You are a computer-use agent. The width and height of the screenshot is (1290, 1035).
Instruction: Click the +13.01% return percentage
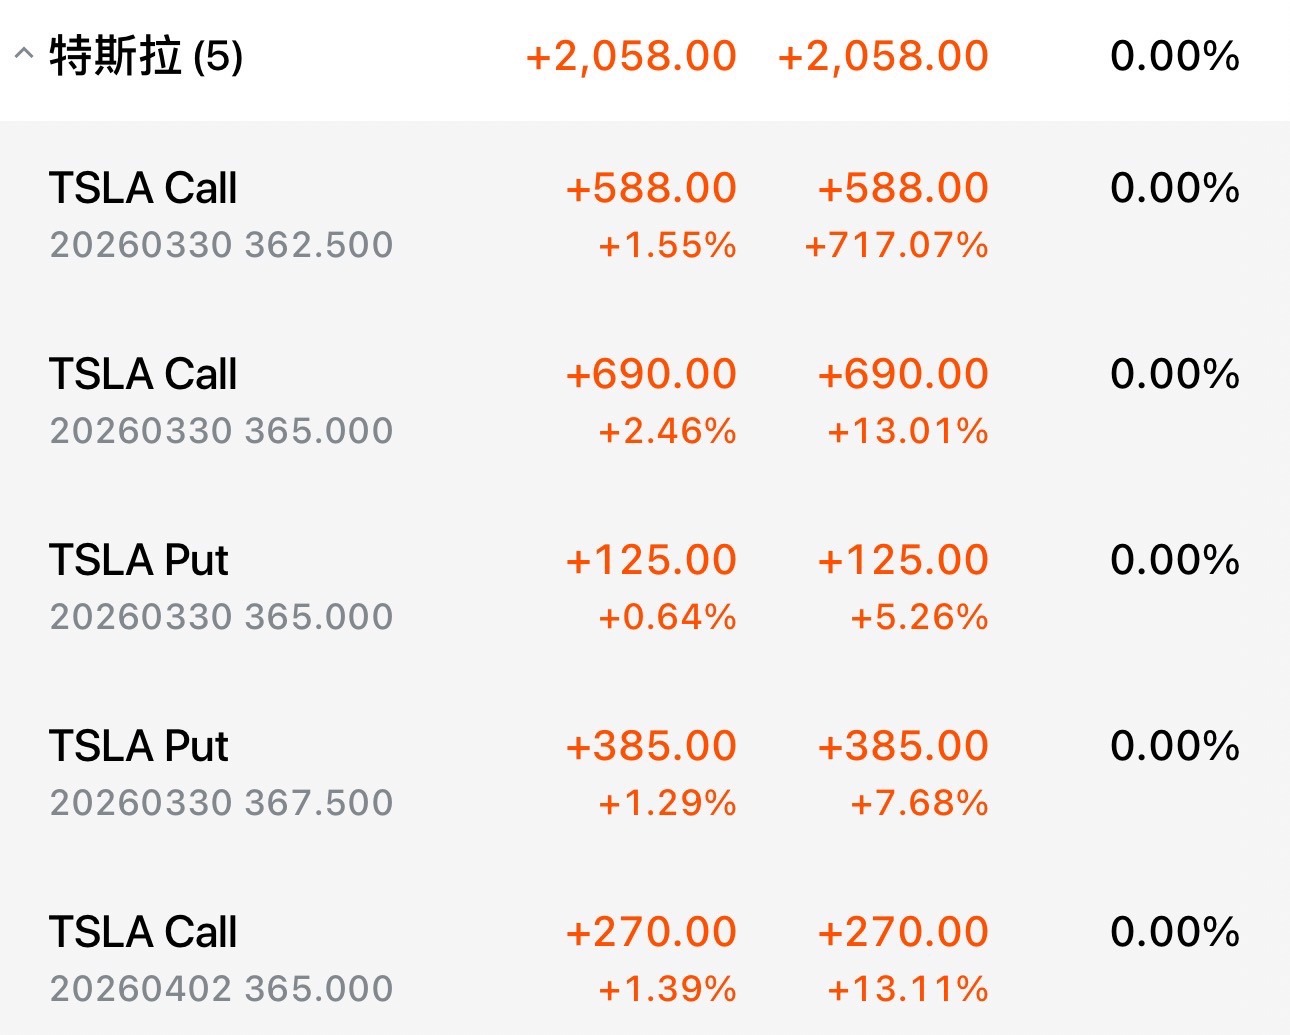point(908,431)
